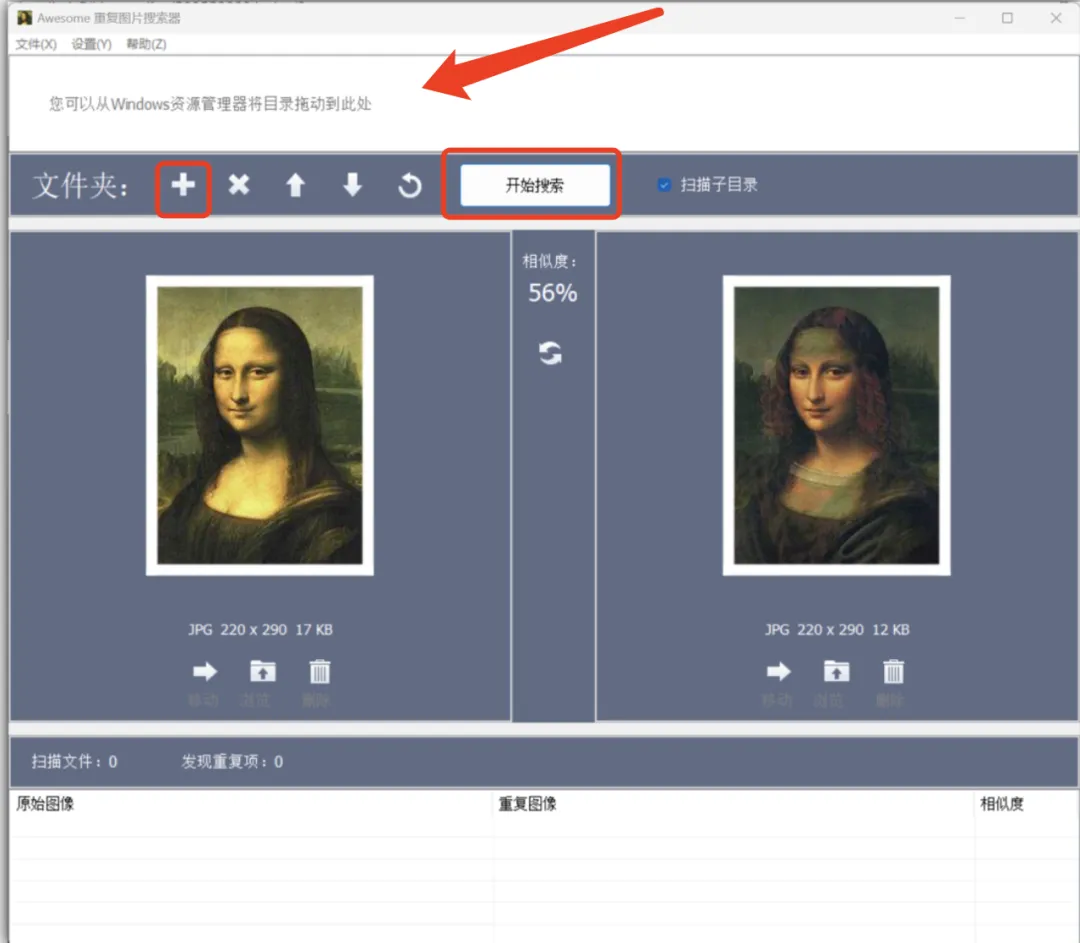Click the 56% similarity value
This screenshot has height=943, width=1080.
point(552,293)
